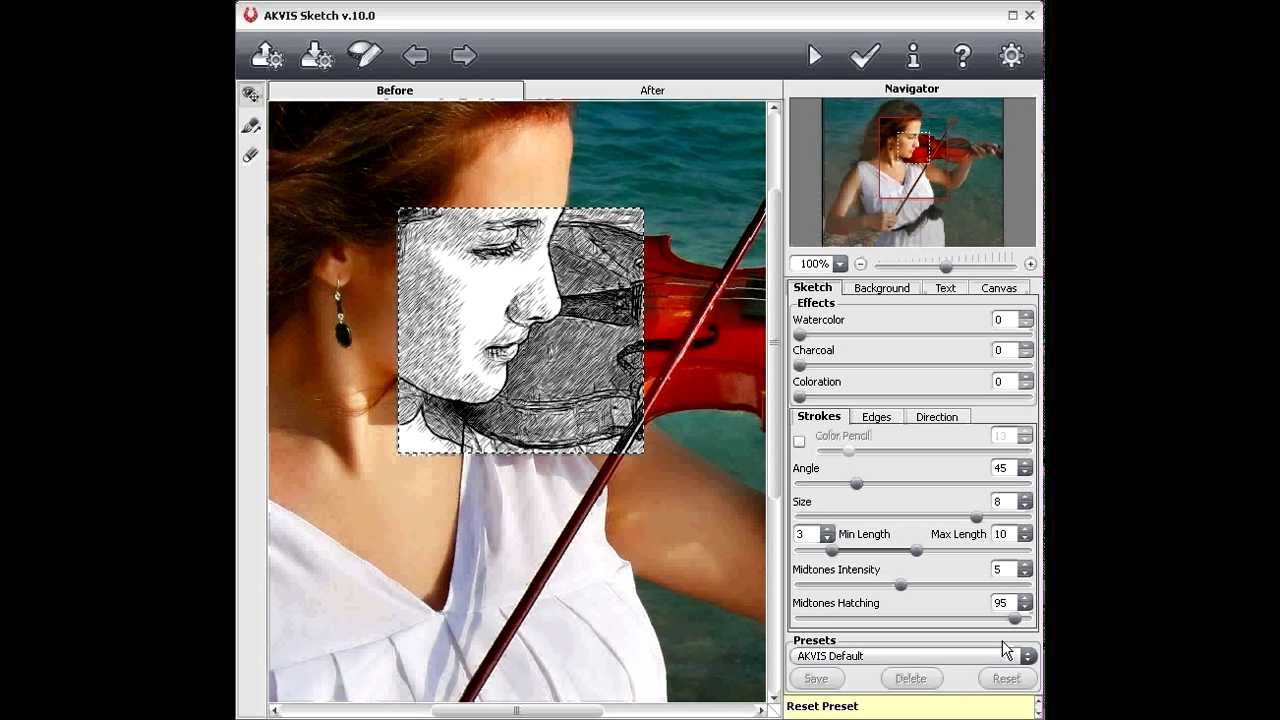Image resolution: width=1280 pixels, height=720 pixels.
Task: Click the Undo left arrow icon
Action: coord(415,55)
